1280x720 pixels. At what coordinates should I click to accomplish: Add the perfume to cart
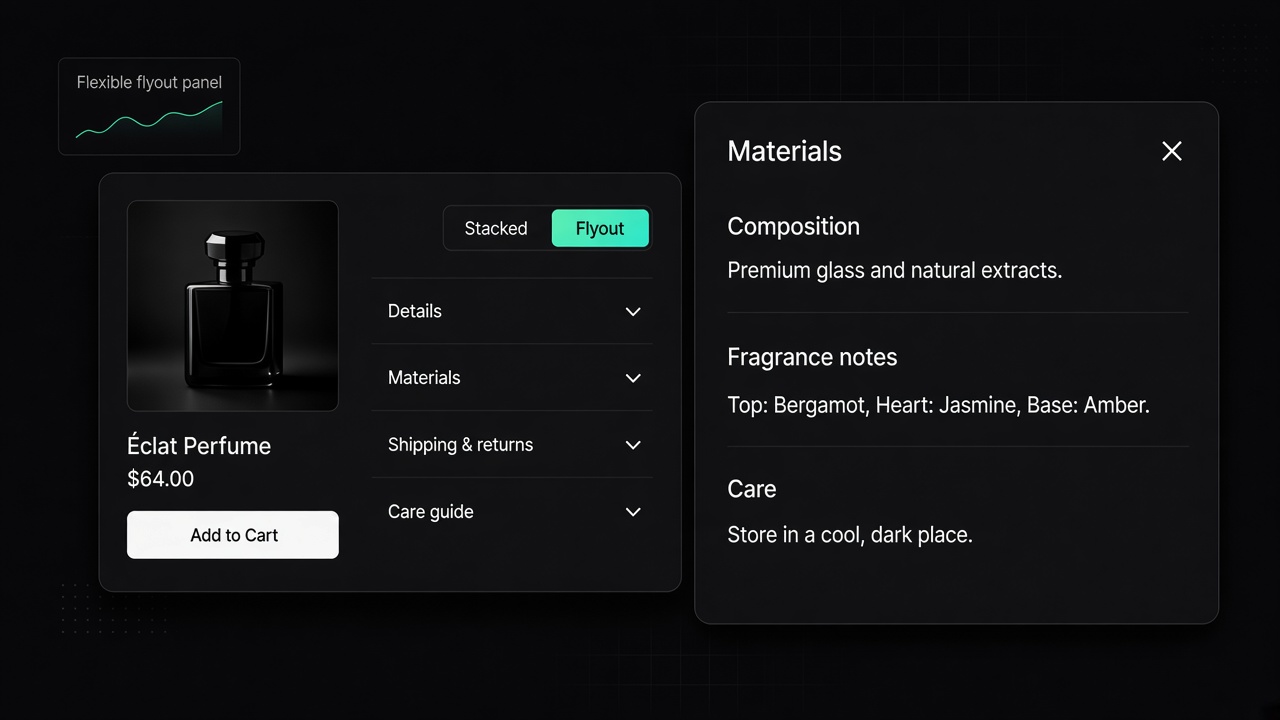[x=233, y=535]
